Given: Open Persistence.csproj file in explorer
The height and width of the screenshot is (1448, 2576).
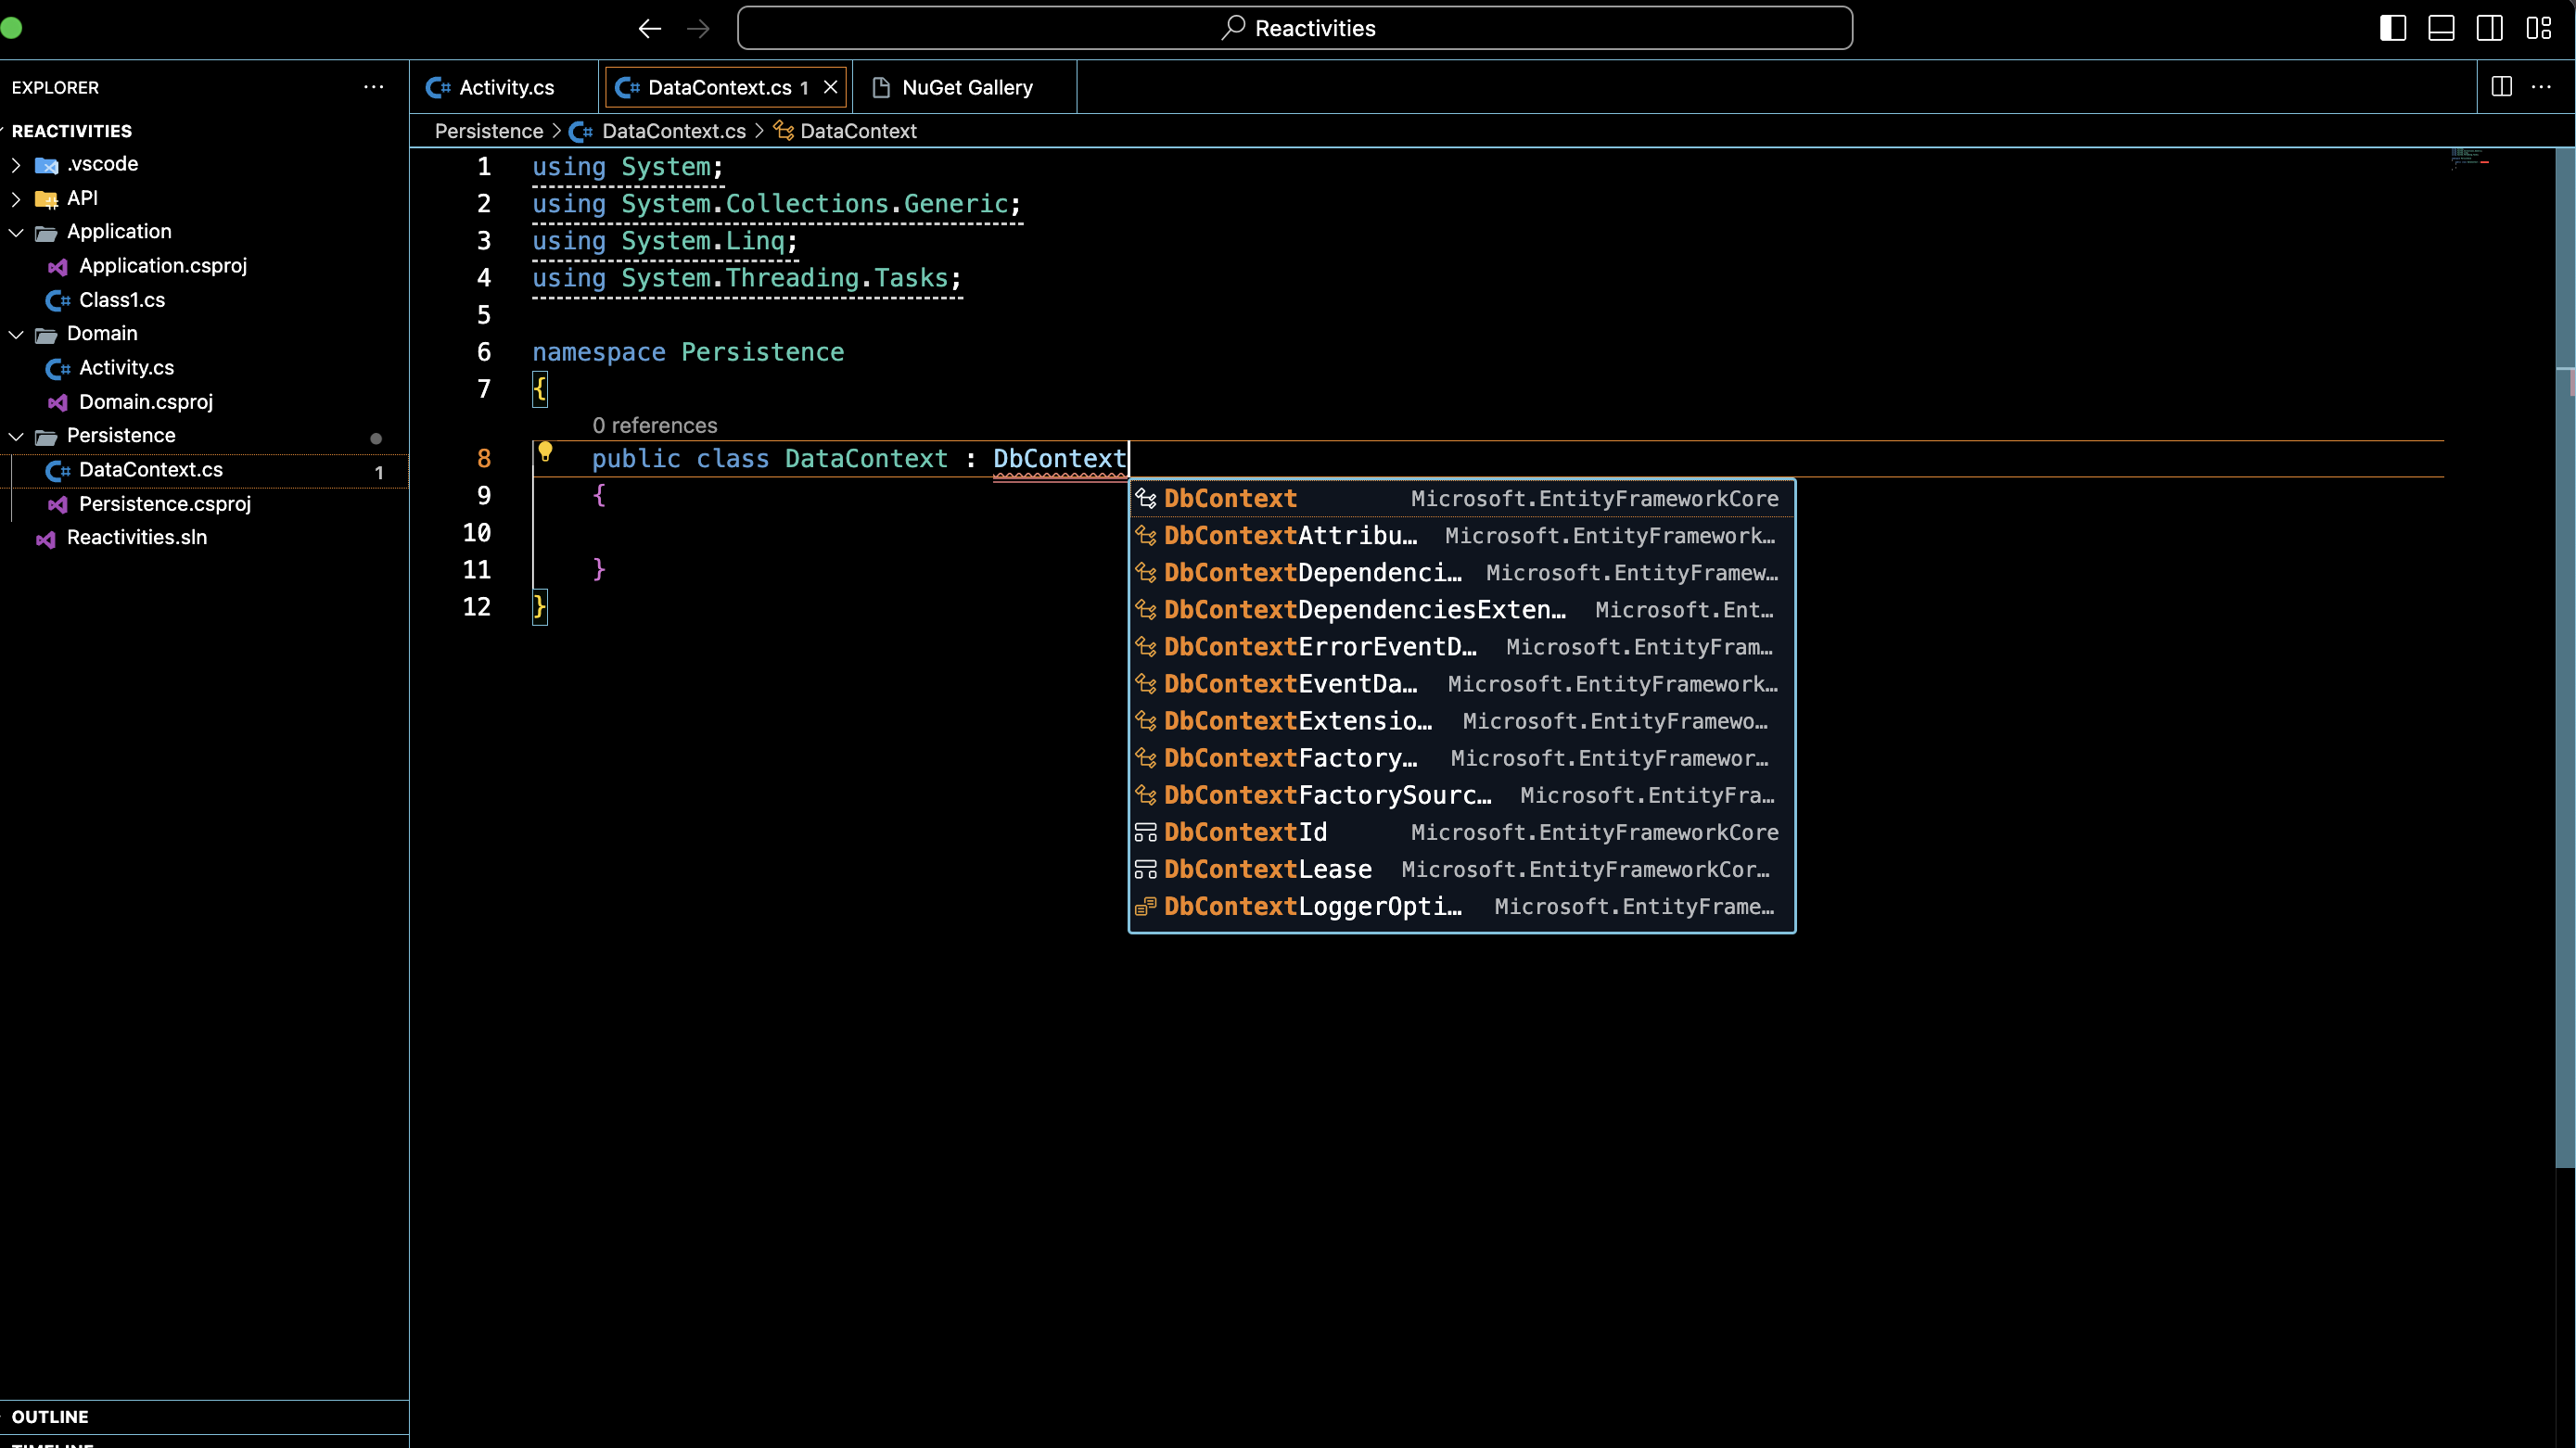Looking at the screenshot, I should tap(165, 504).
